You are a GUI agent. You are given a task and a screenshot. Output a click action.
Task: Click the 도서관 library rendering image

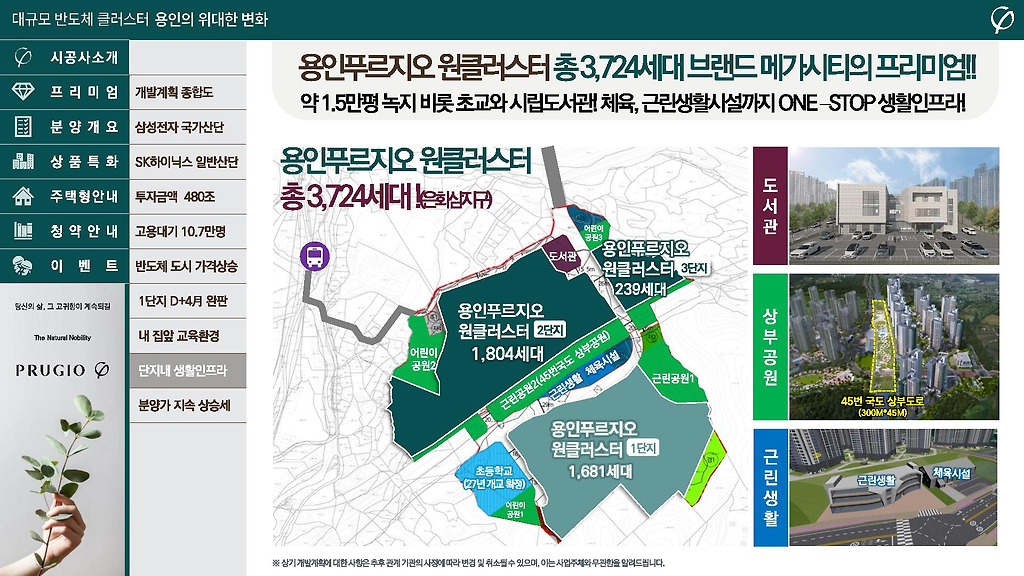894,206
